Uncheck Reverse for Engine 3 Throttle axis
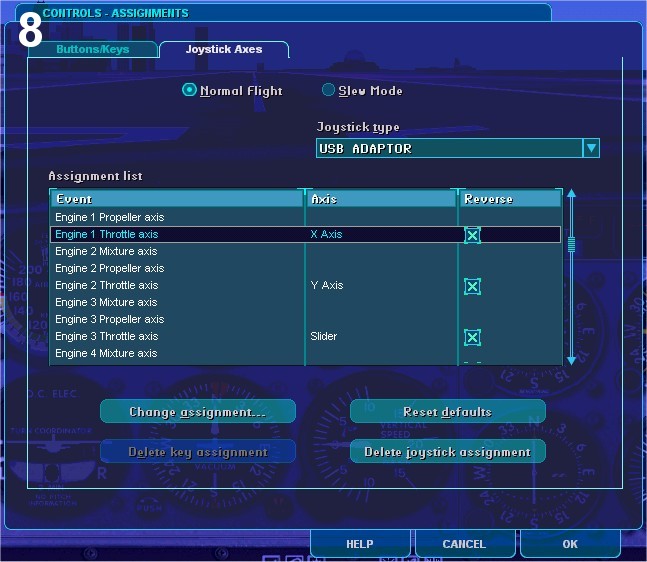The image size is (647, 562). coord(472,337)
